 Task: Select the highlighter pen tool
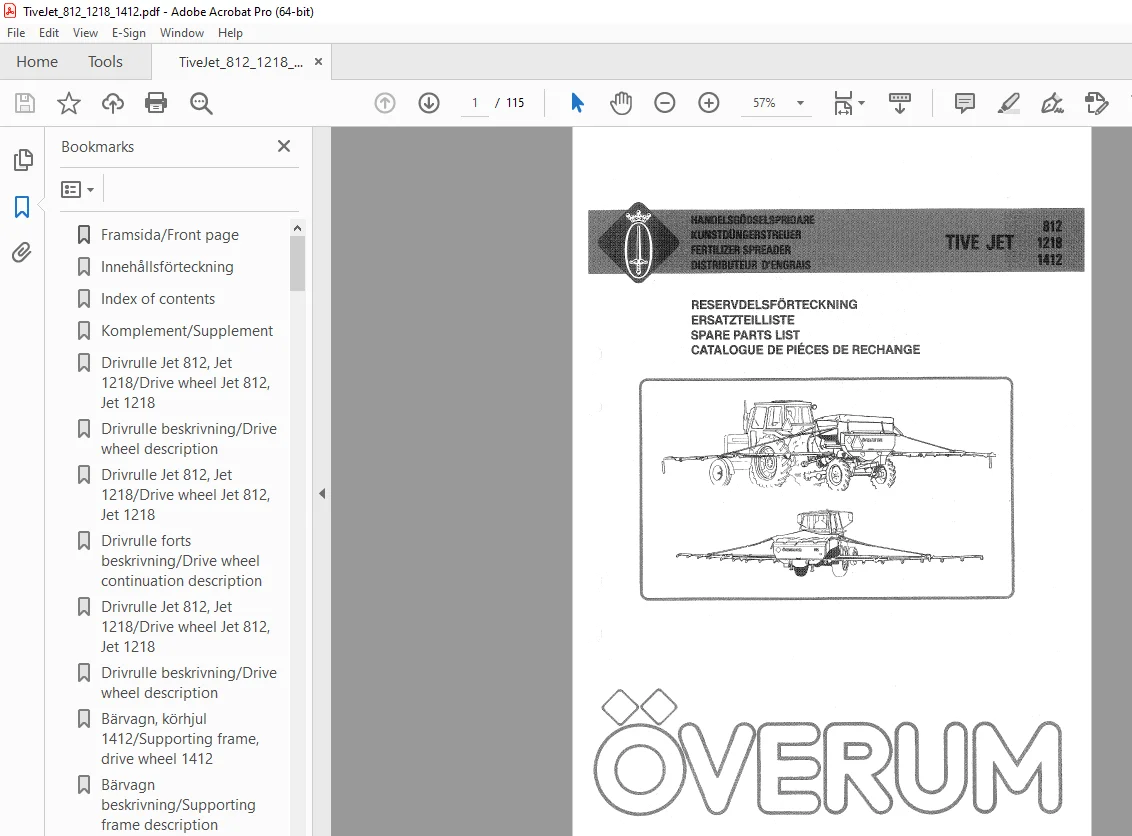[x=1009, y=103]
